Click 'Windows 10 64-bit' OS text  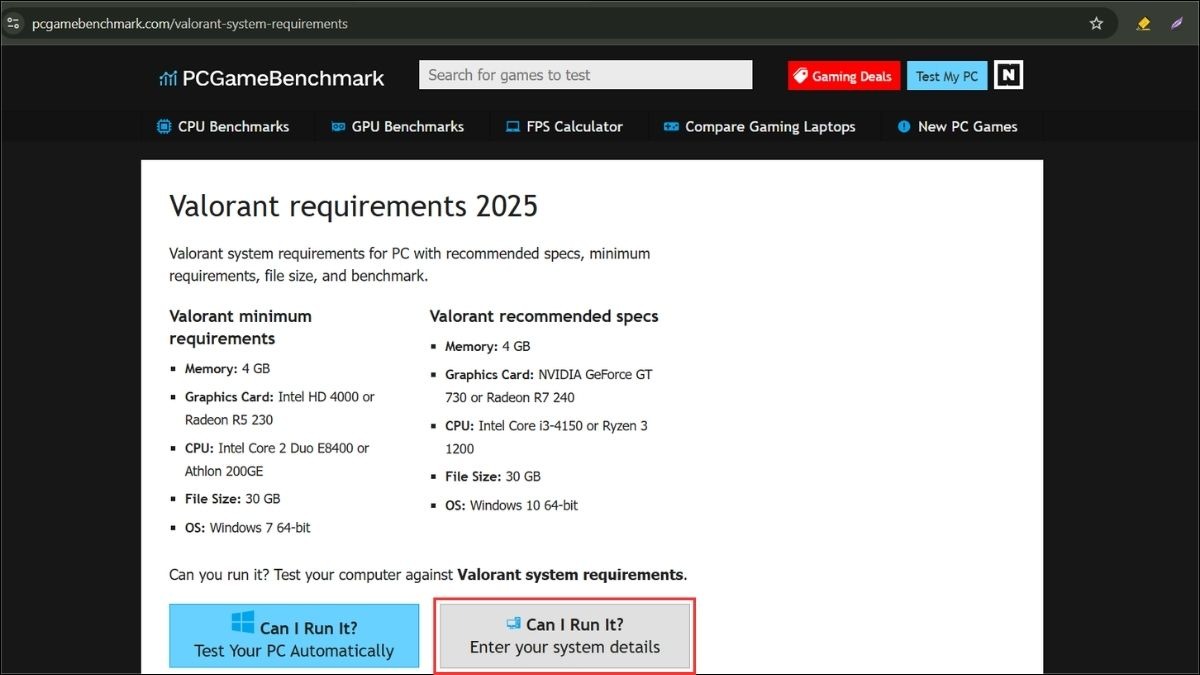pyautogui.click(x=524, y=506)
